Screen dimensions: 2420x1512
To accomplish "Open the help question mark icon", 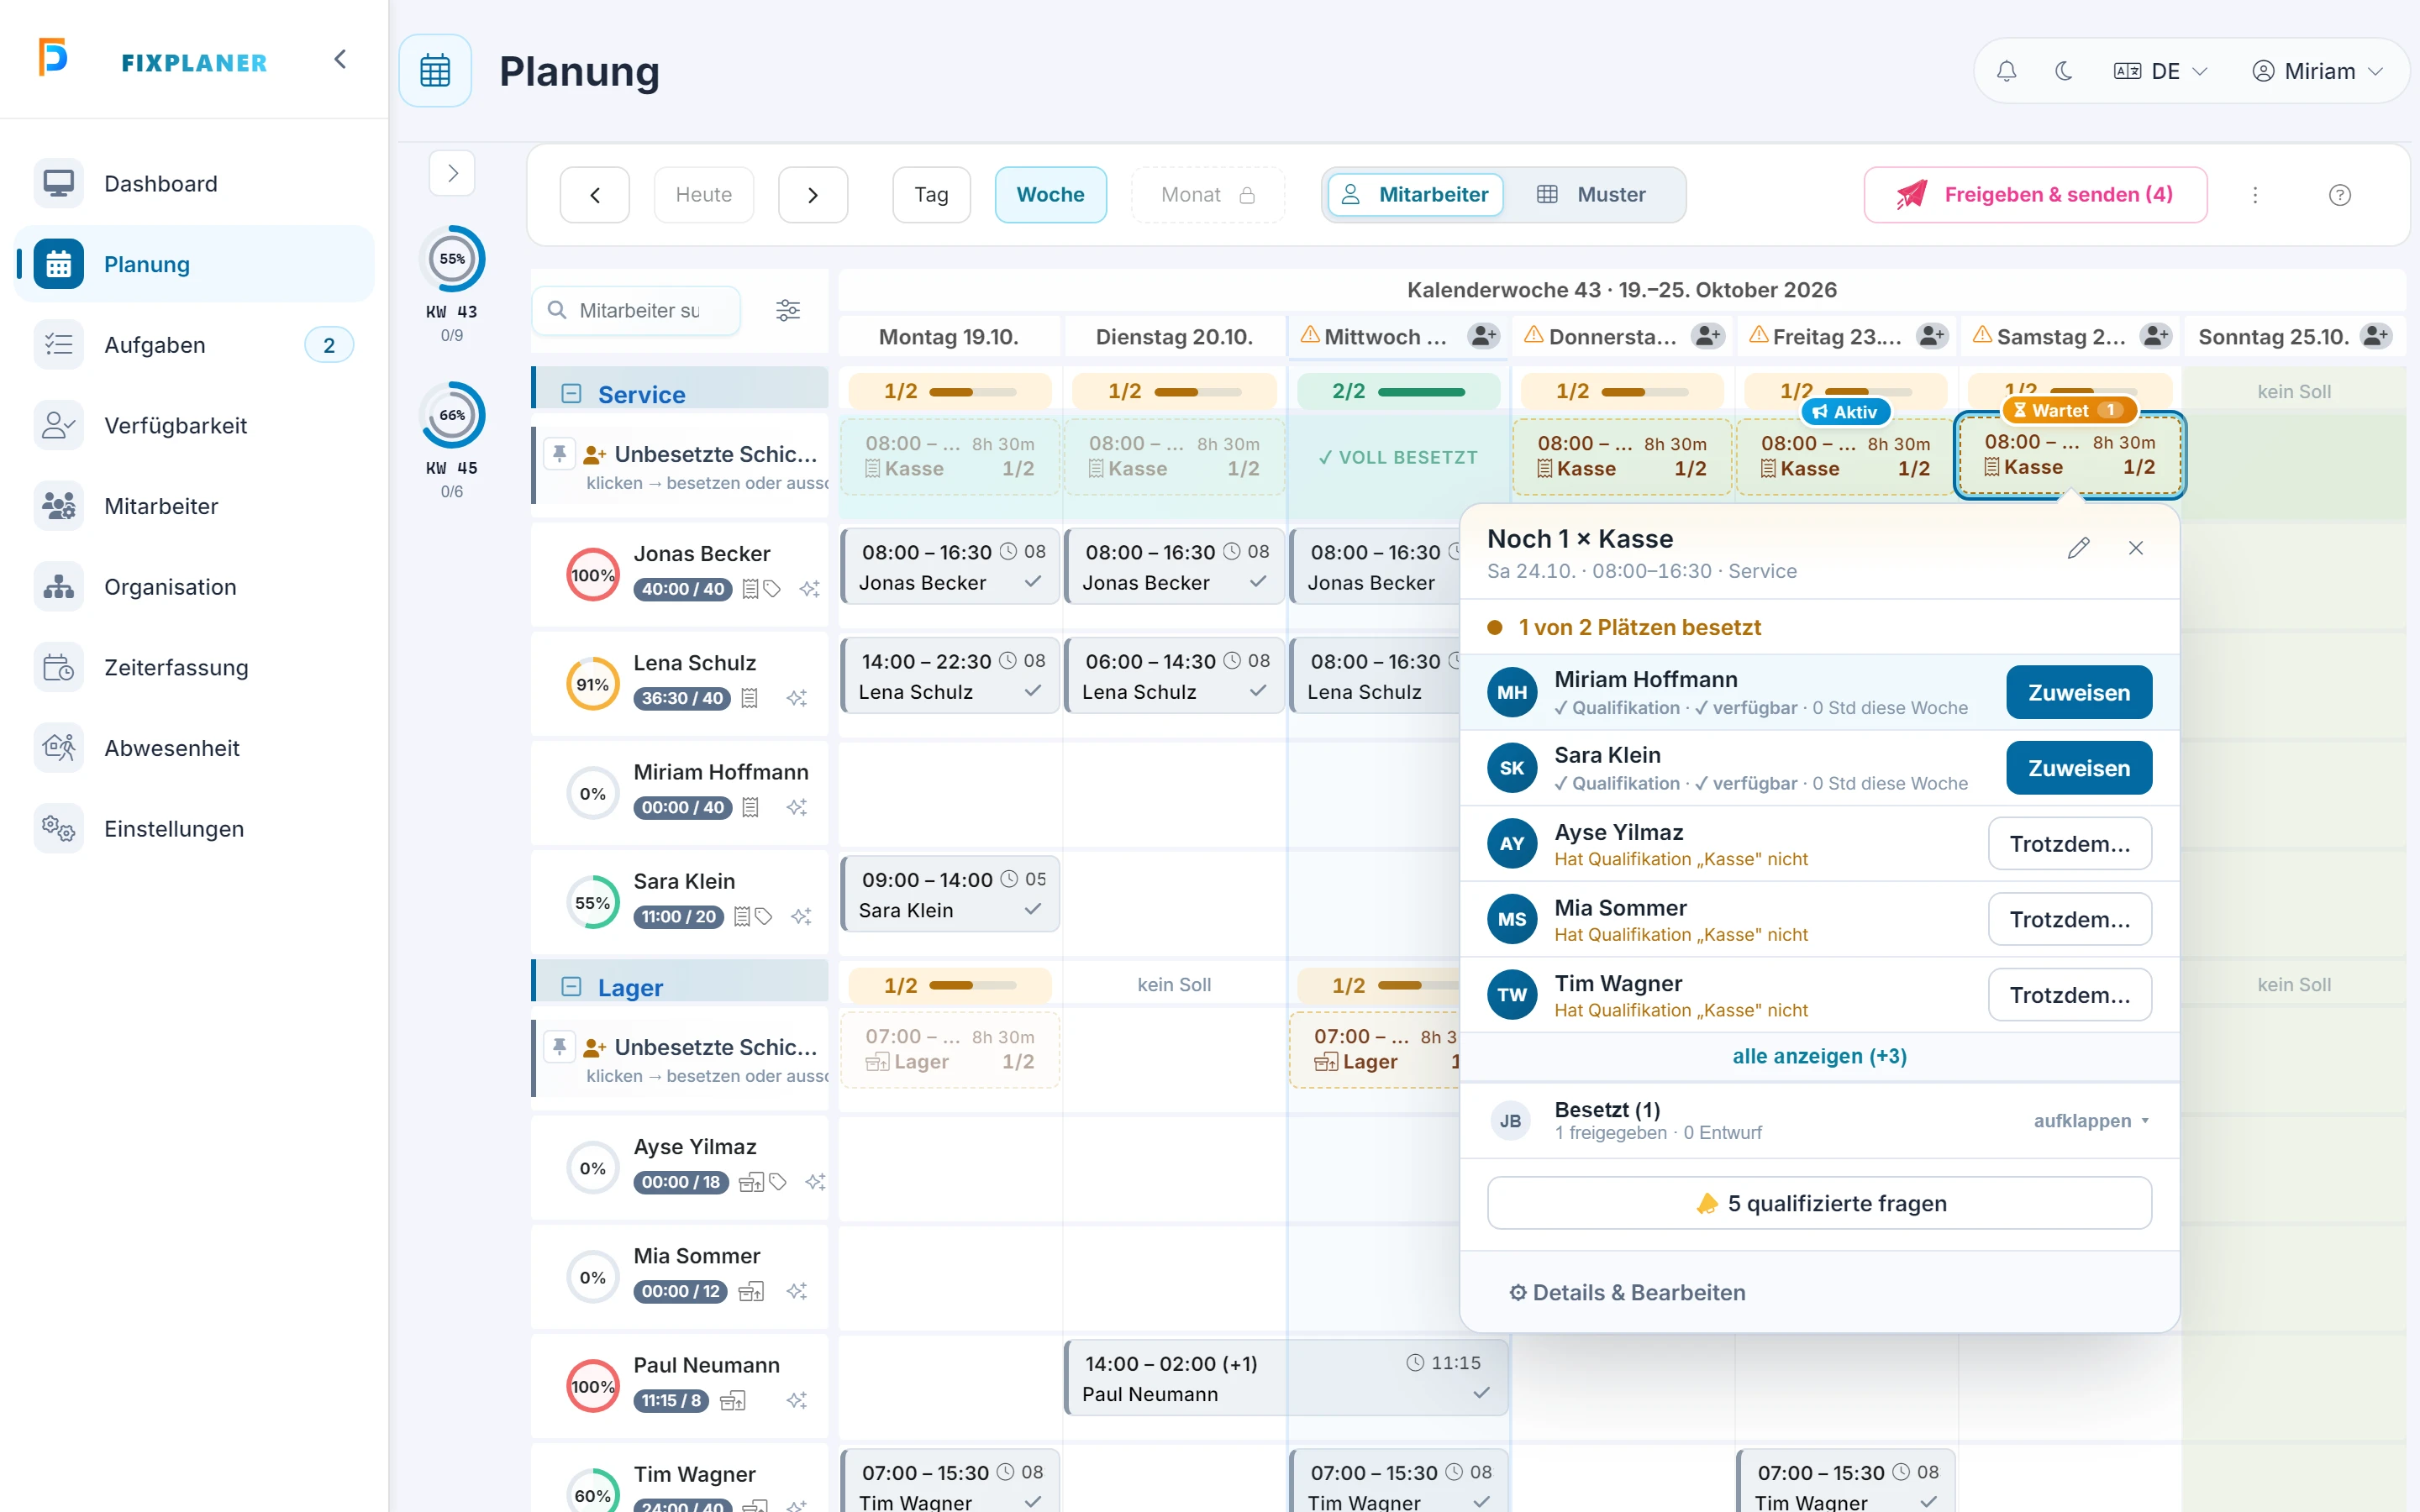I will coord(2340,195).
